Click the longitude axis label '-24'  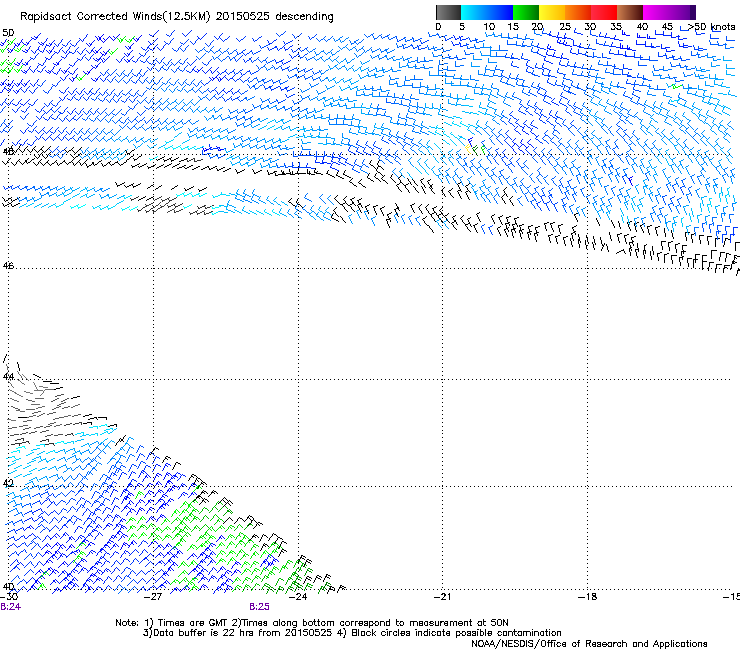[x=298, y=597]
